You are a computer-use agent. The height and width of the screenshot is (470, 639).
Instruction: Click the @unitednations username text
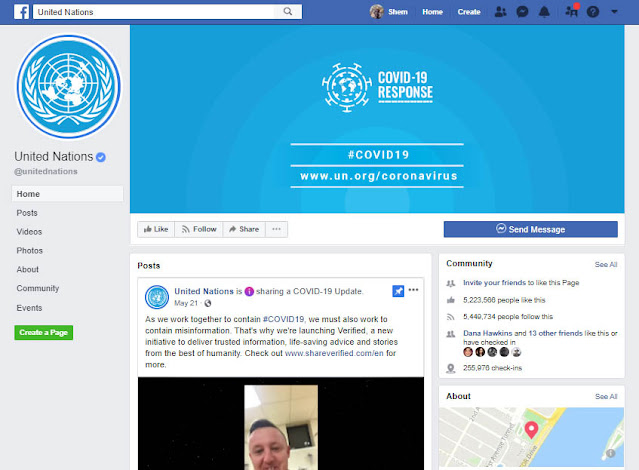coord(46,172)
